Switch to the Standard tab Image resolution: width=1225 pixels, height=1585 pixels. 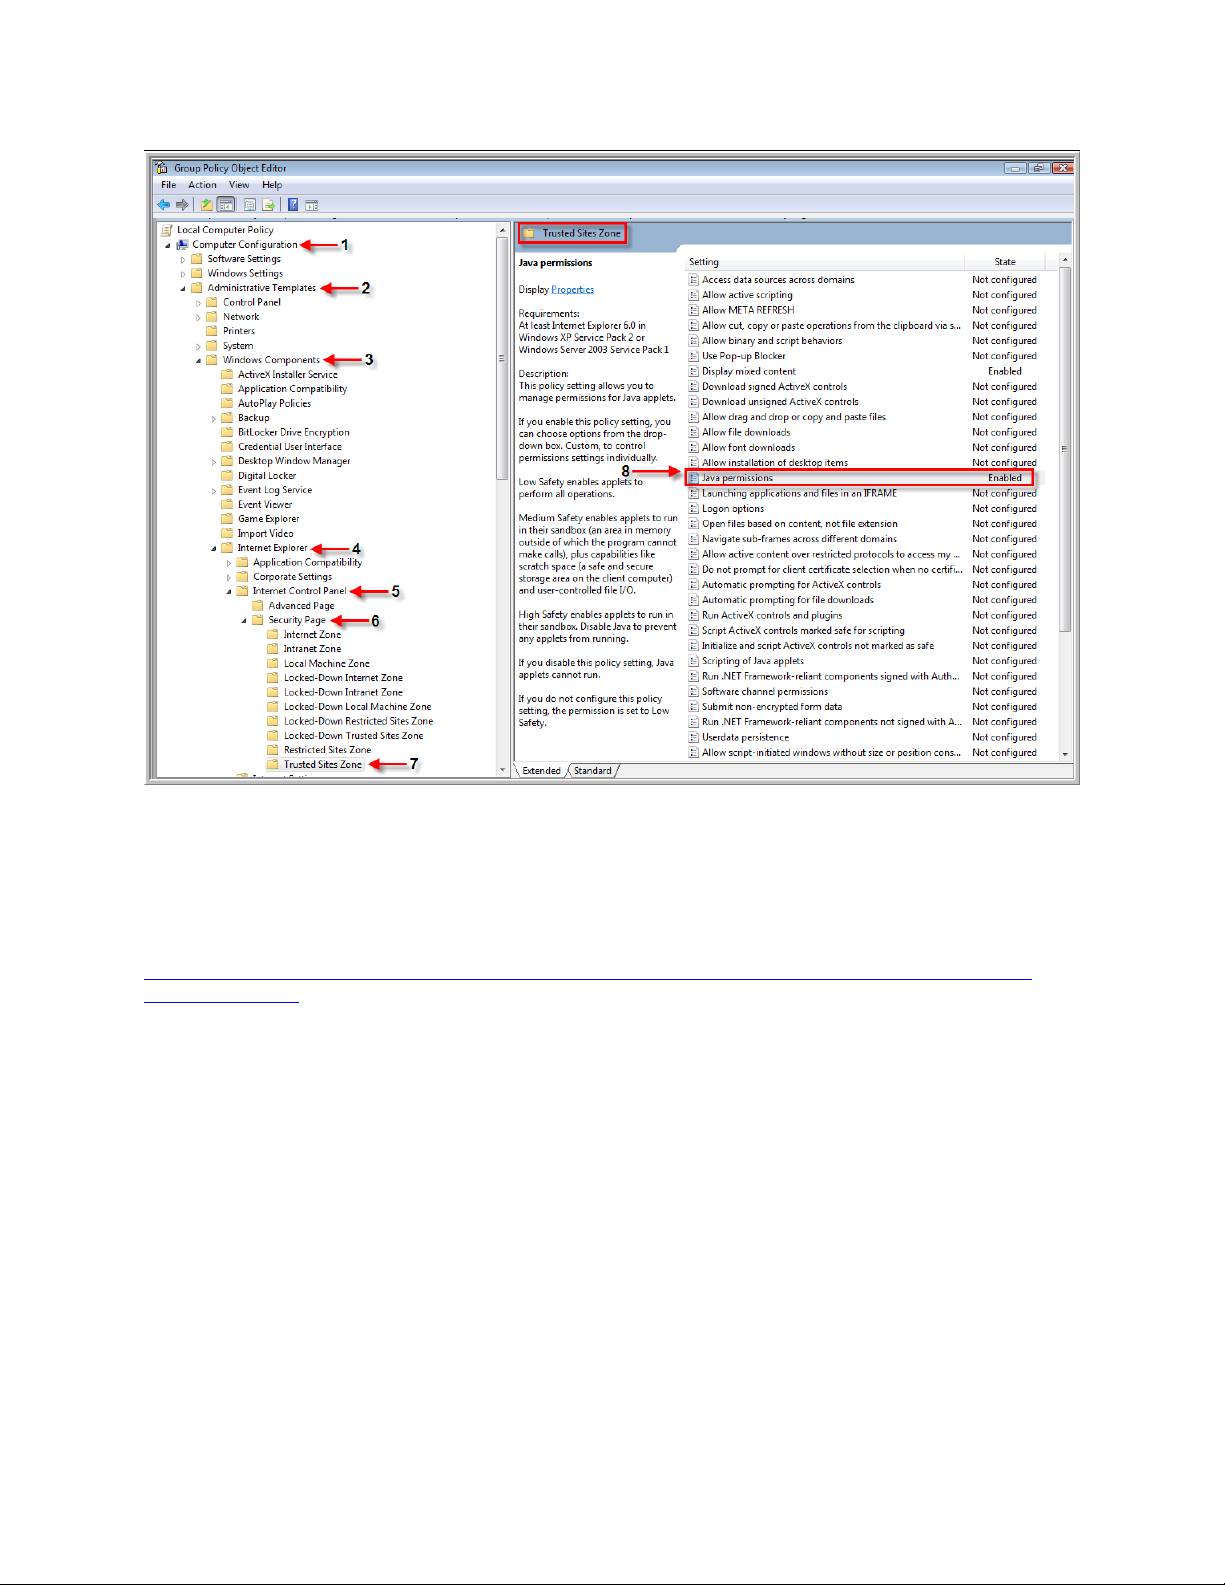(x=593, y=771)
